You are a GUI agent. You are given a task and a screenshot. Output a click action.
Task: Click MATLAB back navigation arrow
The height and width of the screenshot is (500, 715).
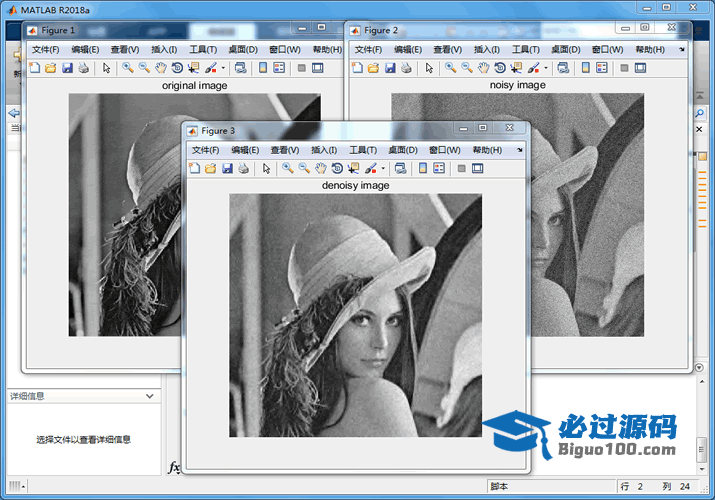pyautogui.click(x=14, y=113)
